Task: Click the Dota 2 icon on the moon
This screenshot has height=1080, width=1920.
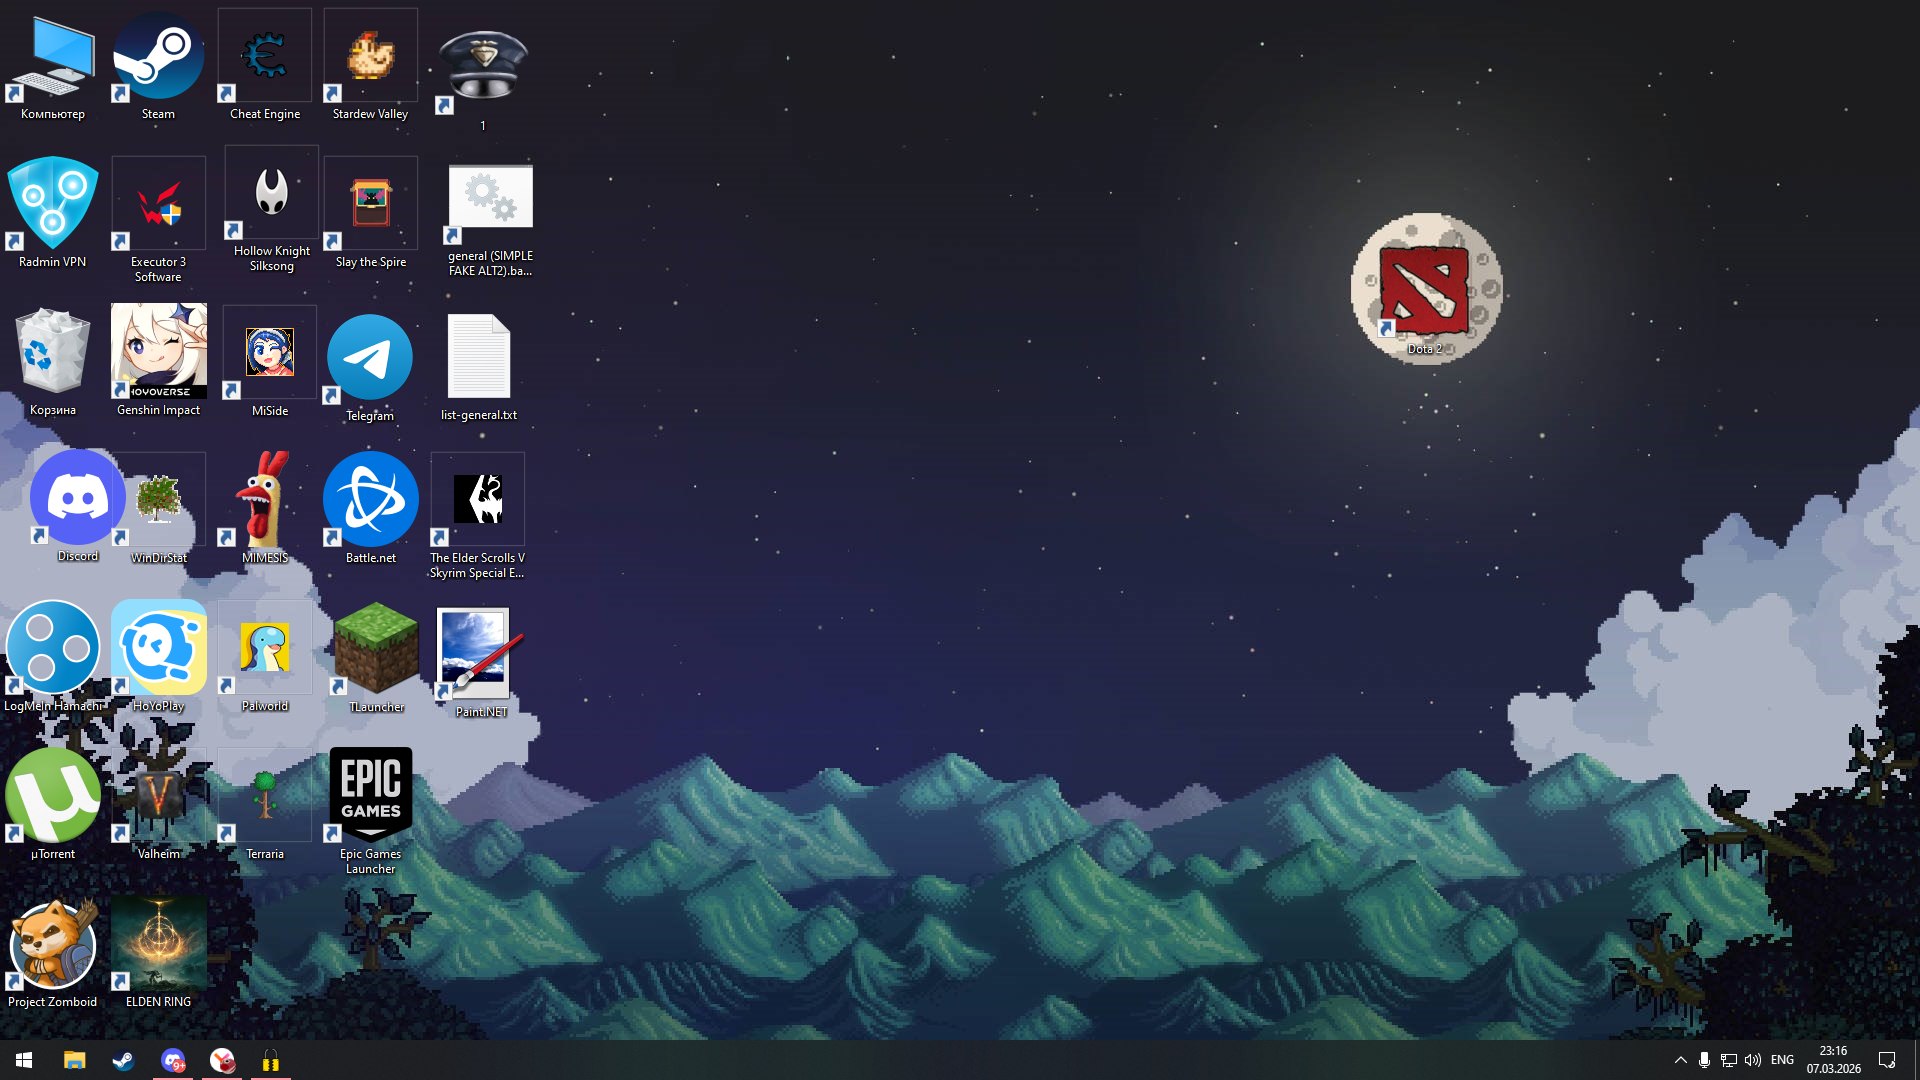Action: [1424, 292]
